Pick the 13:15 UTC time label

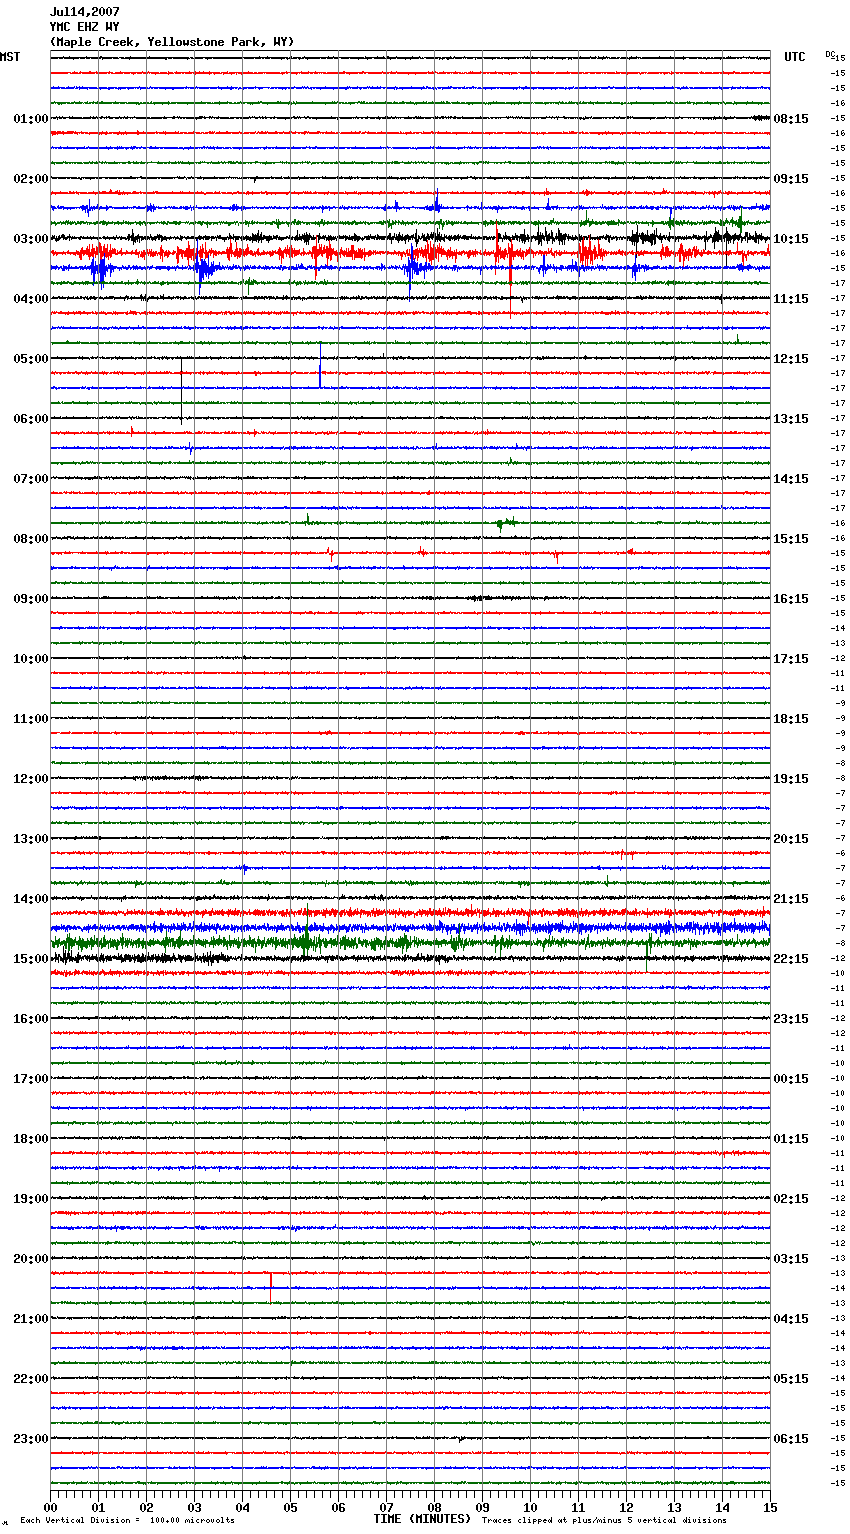pyautogui.click(x=791, y=419)
